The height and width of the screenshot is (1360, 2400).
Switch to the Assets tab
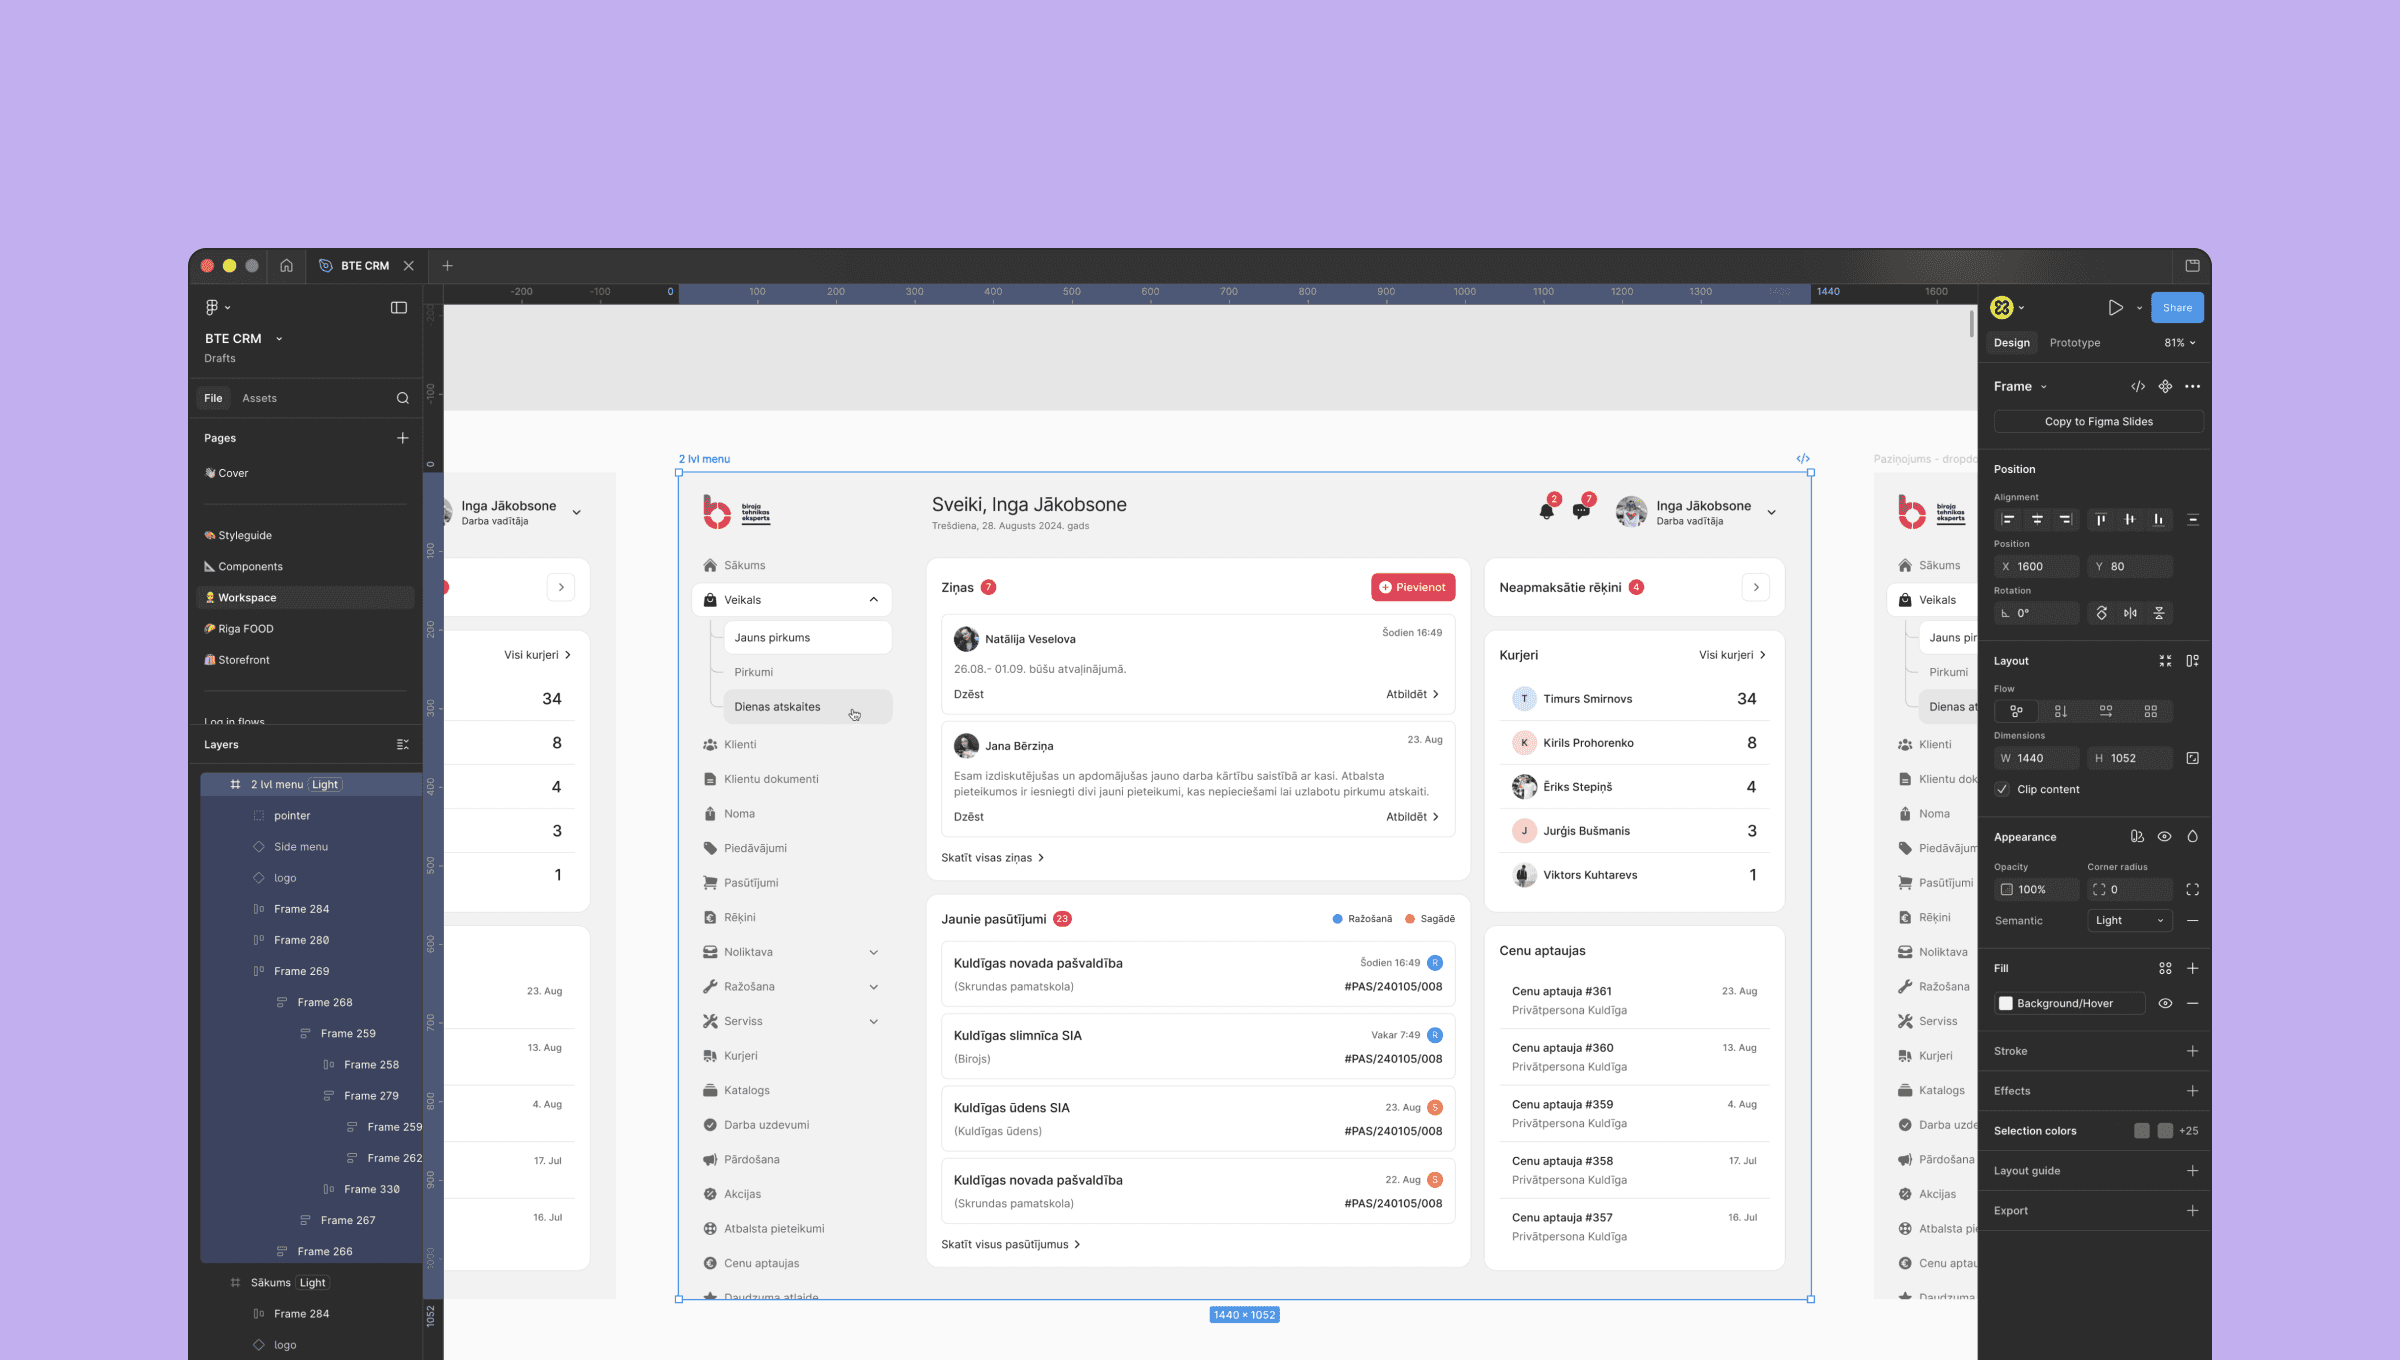click(259, 398)
